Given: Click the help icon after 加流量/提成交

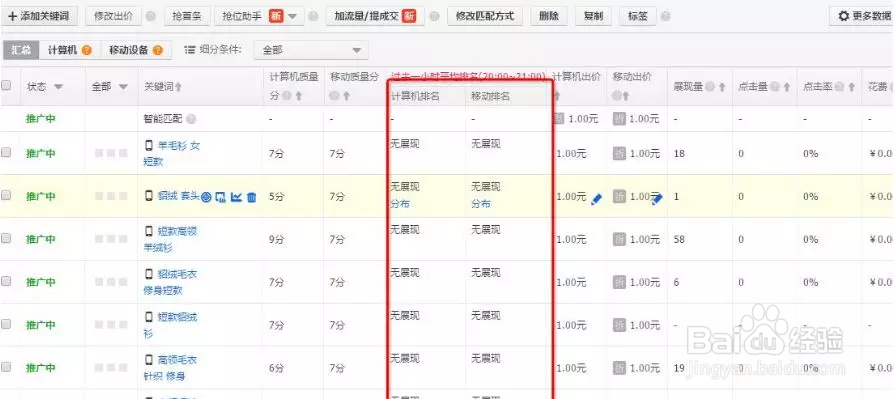Looking at the screenshot, I should pos(434,17).
